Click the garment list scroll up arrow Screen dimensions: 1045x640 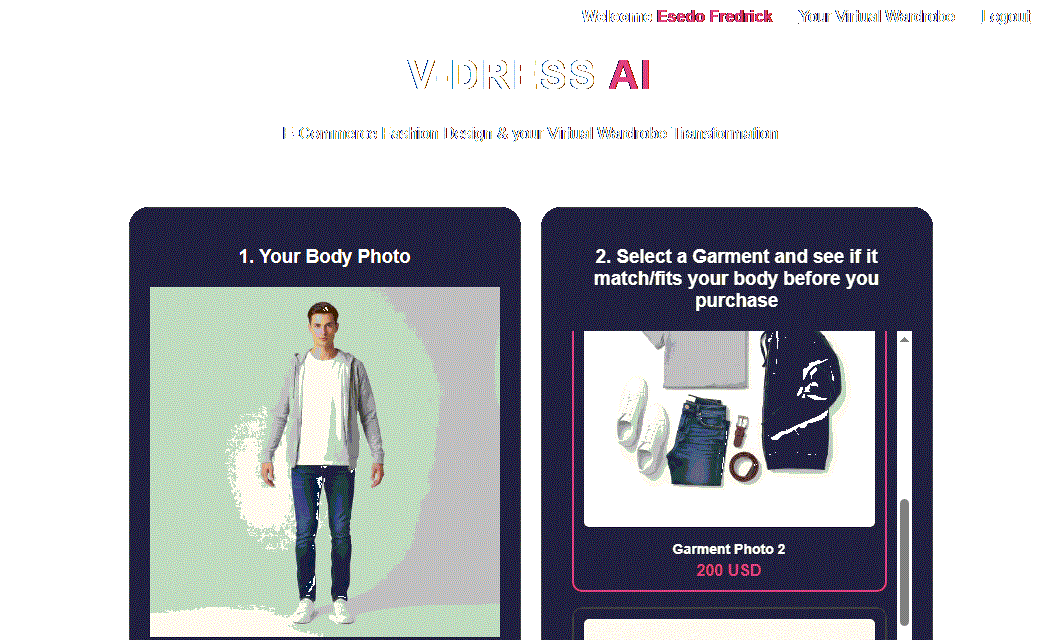(x=904, y=340)
